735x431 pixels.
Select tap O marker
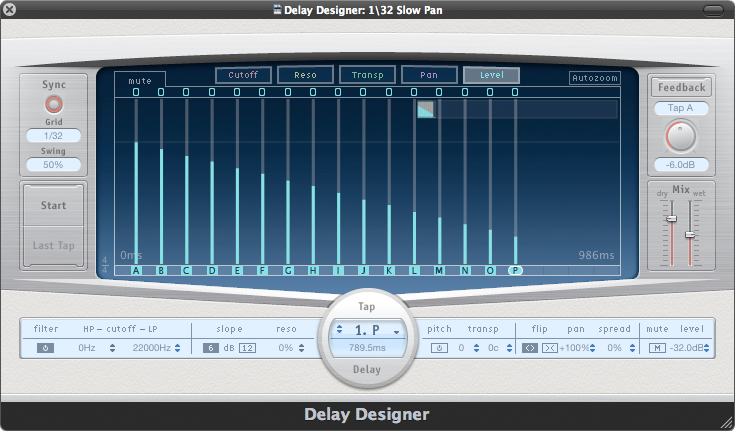click(x=490, y=271)
